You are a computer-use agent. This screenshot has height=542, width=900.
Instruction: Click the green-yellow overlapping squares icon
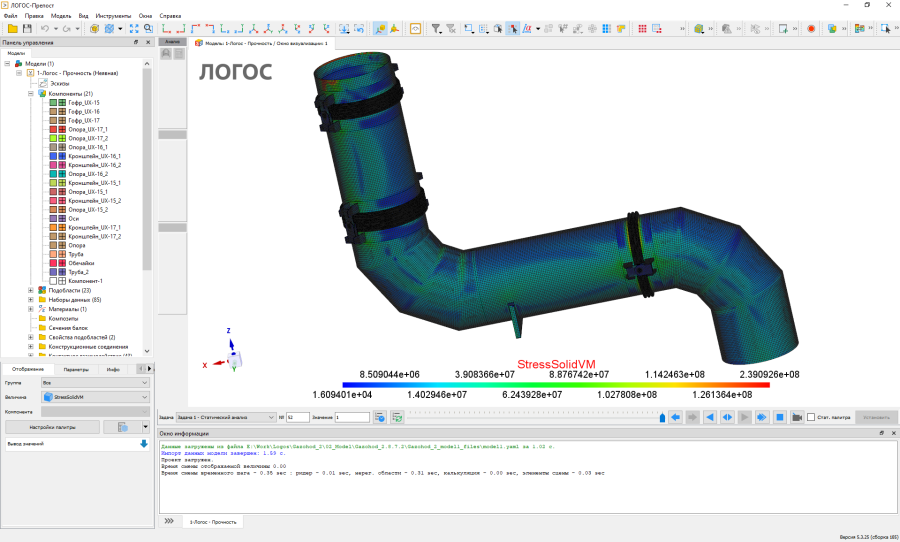coord(832,28)
